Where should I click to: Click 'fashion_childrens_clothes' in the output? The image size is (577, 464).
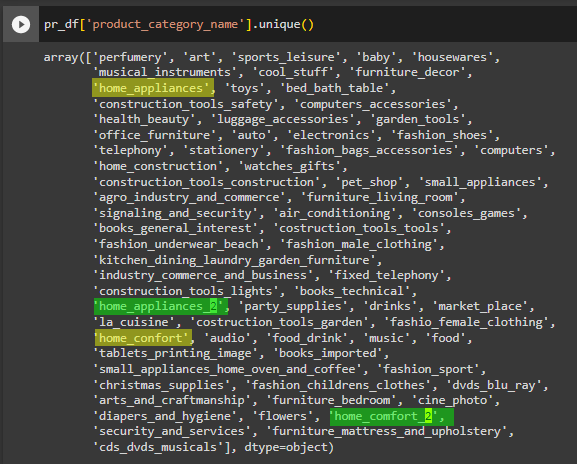(338, 386)
